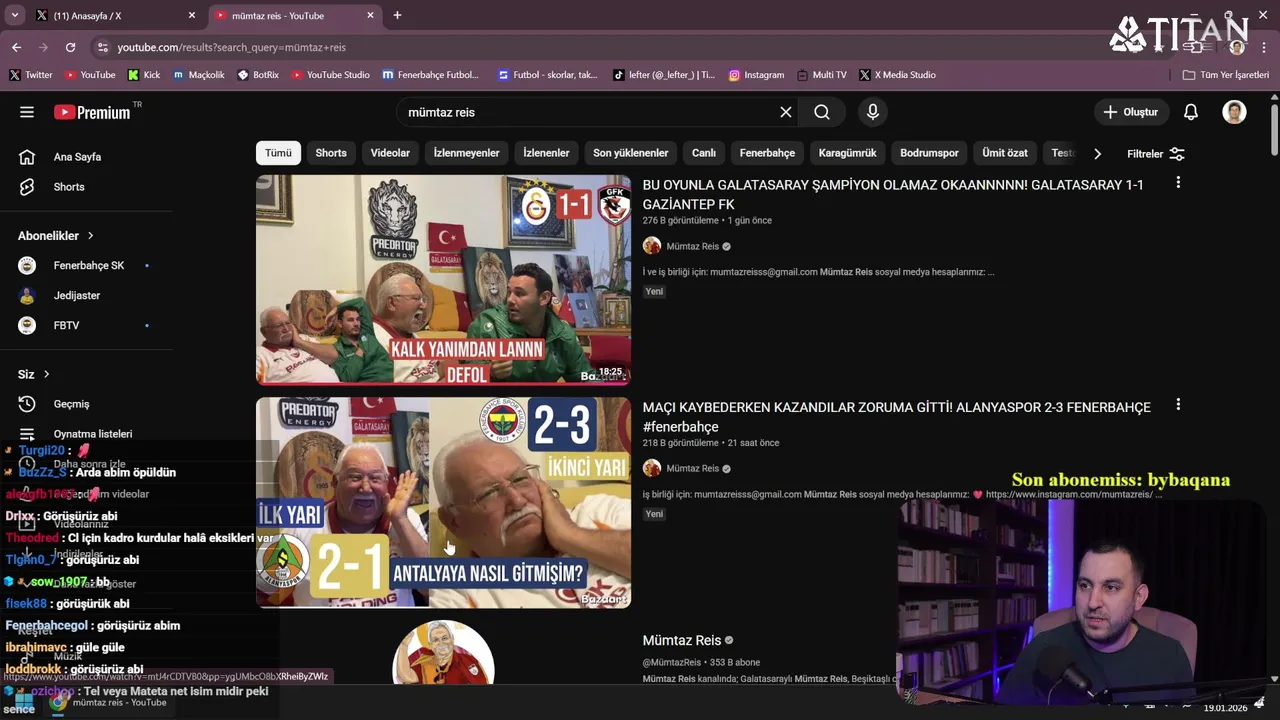Click the search input field

click(590, 112)
